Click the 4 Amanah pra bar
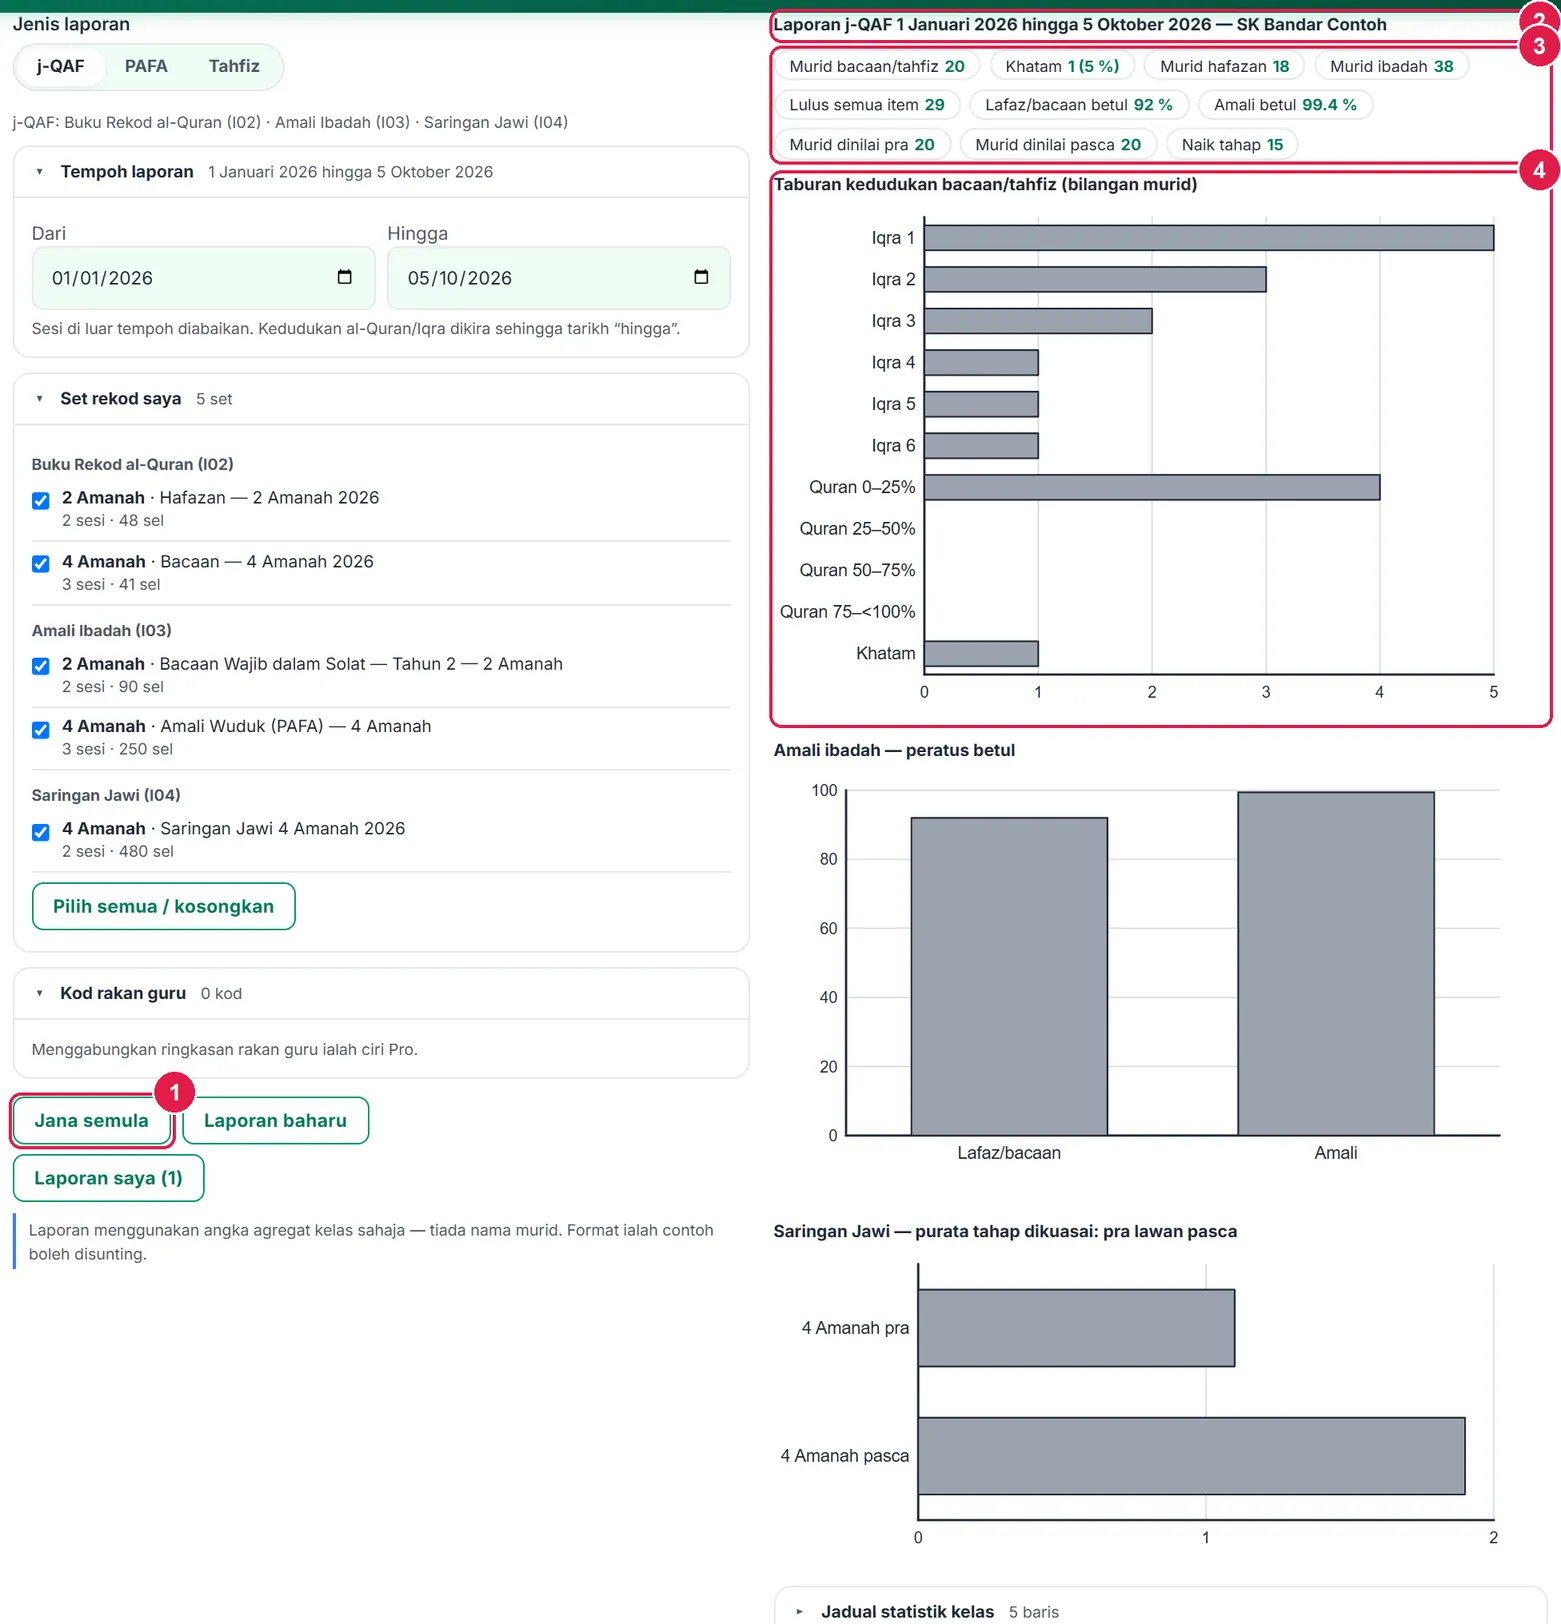 [1076, 1328]
